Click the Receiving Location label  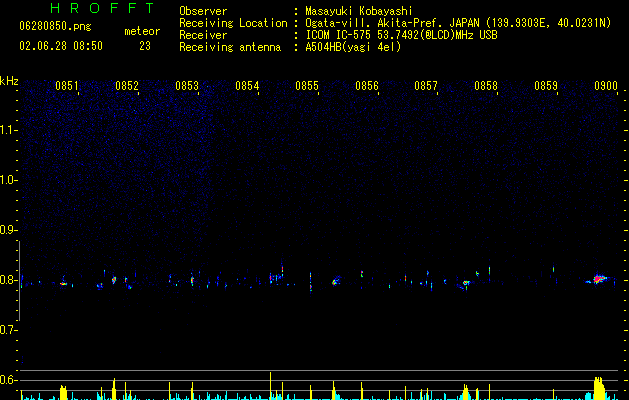click(x=233, y=23)
